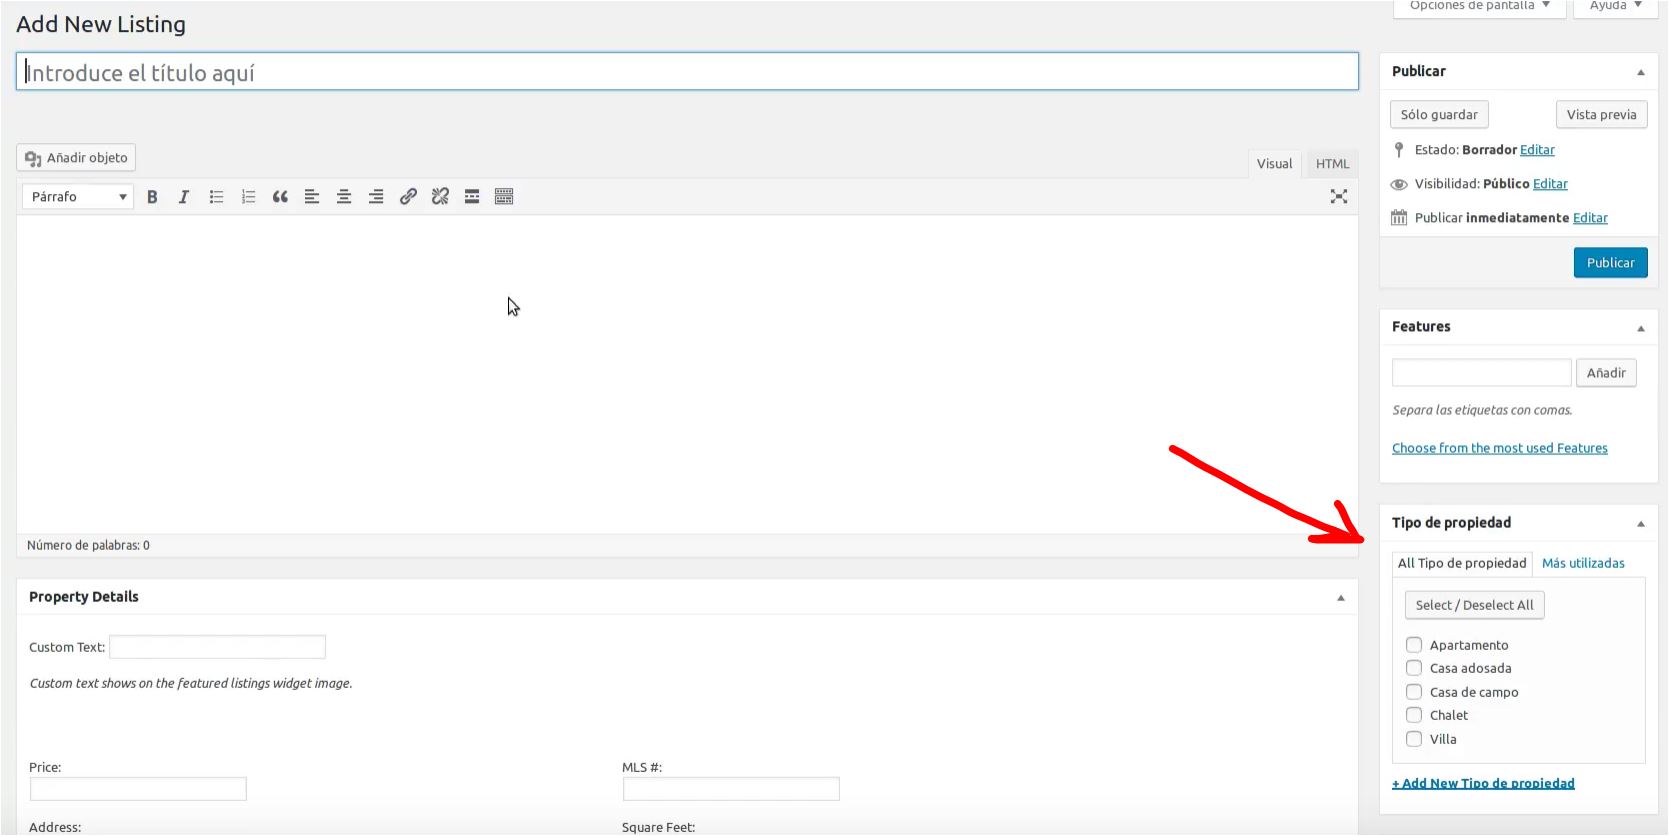Image resolution: width=1669 pixels, height=836 pixels.
Task: Align text left
Action: pyautogui.click(x=312, y=197)
